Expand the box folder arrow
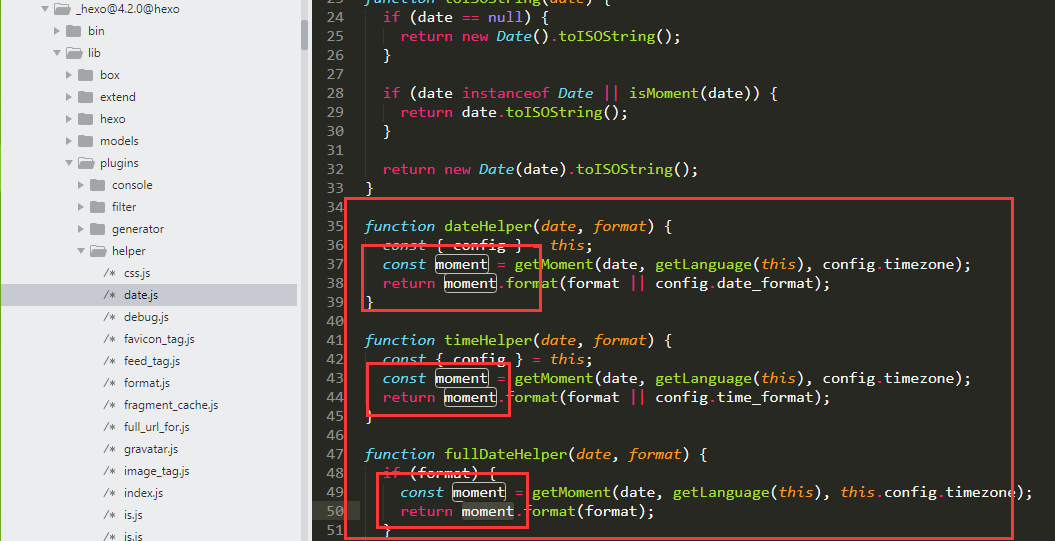The image size is (1055, 541). pos(69,75)
